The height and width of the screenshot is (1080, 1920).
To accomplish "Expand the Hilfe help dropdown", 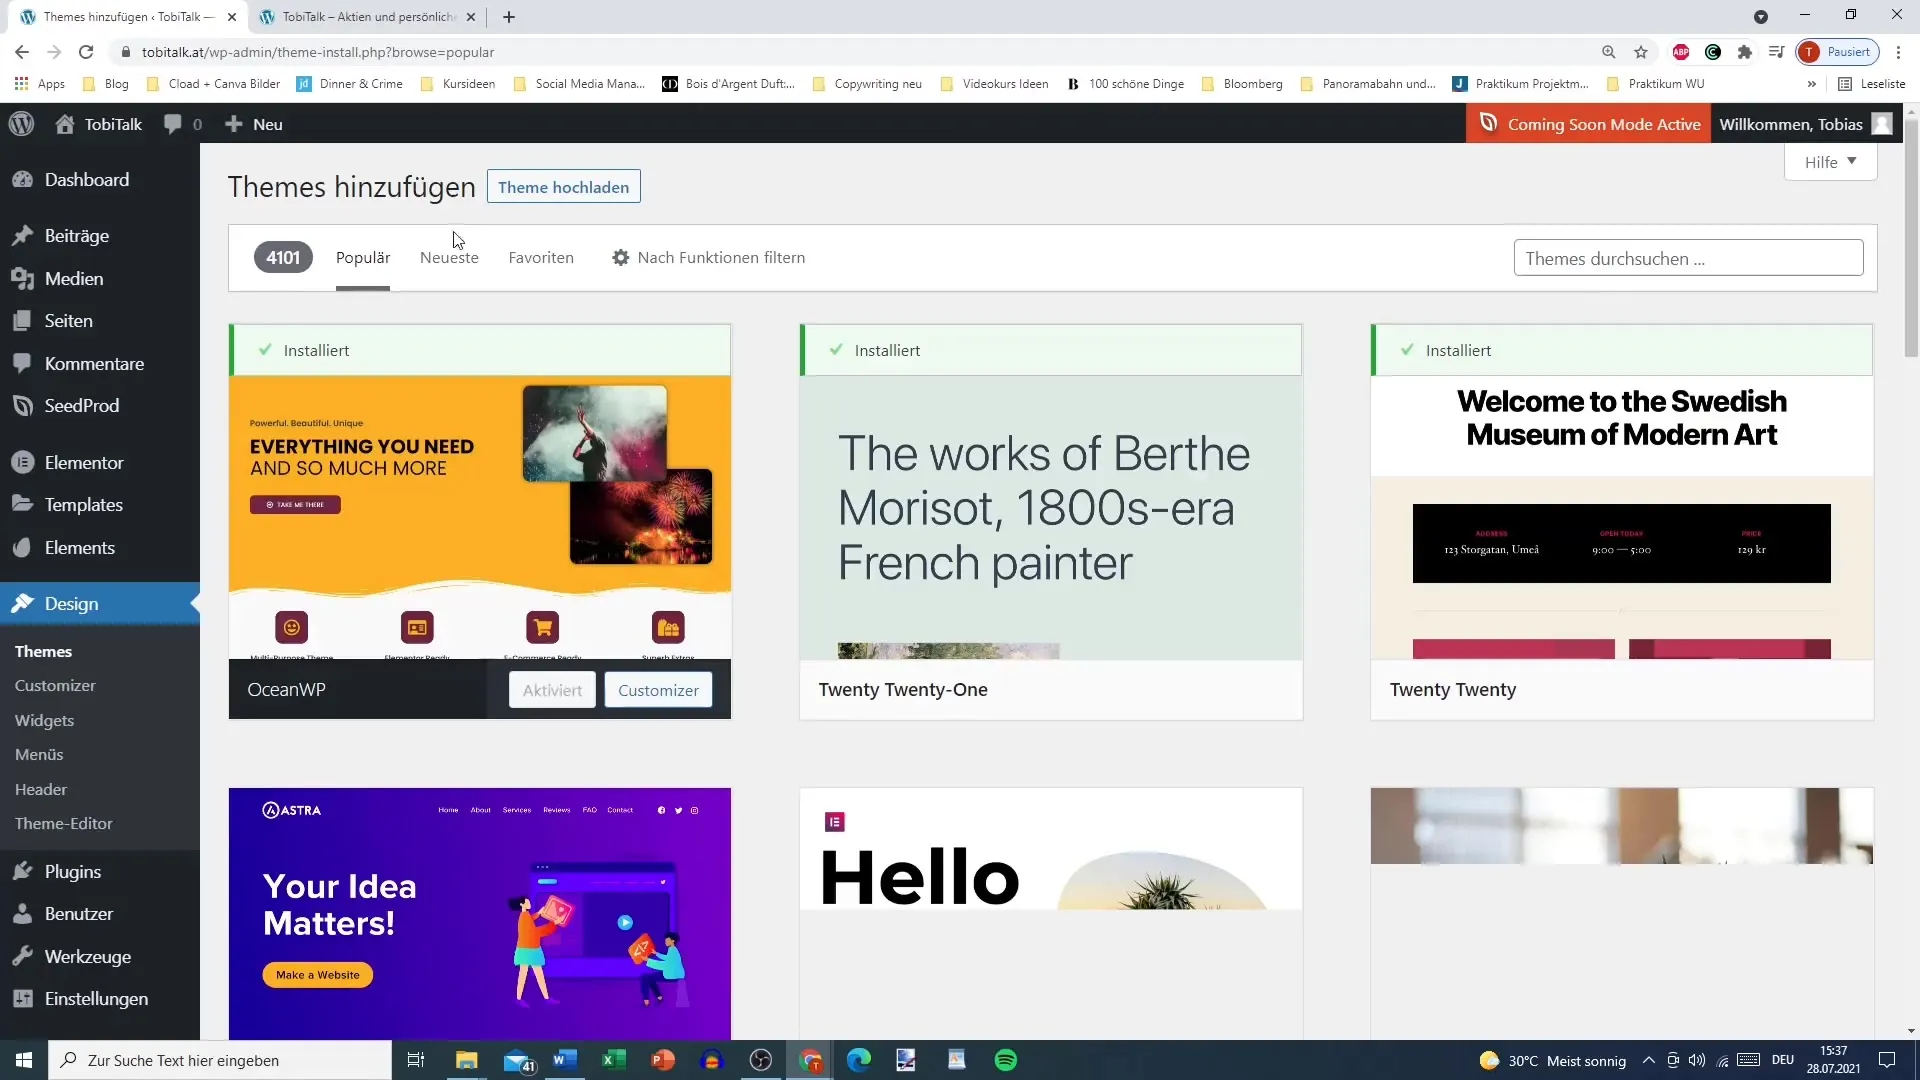I will click(1829, 162).
